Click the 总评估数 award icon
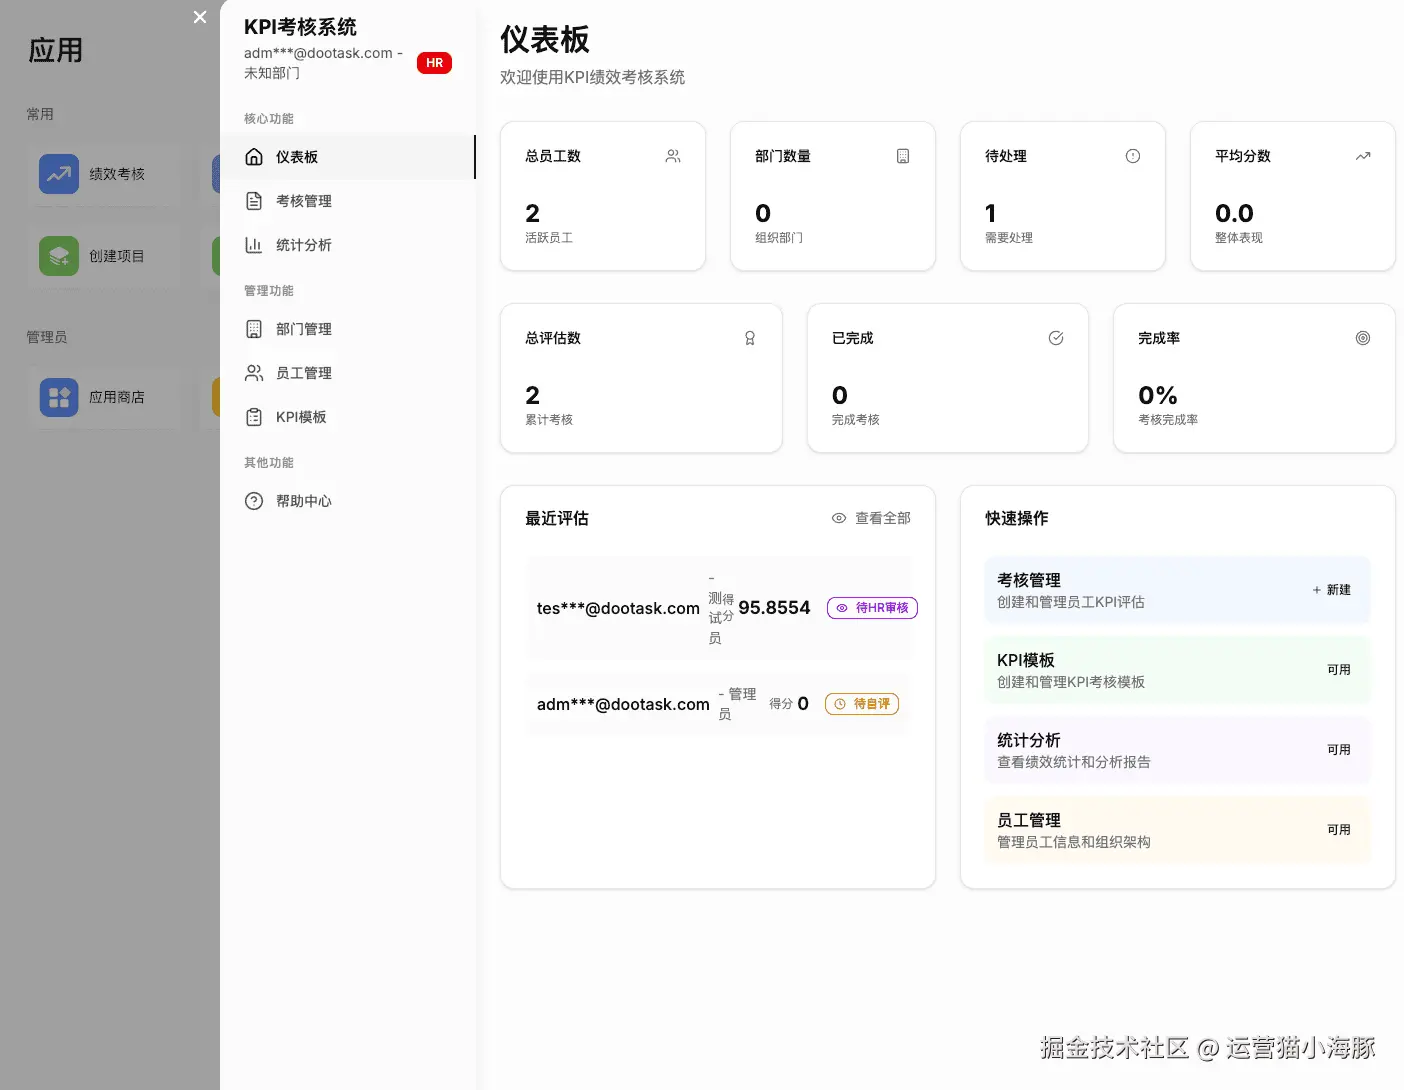Image resolution: width=1404 pixels, height=1090 pixels. (750, 338)
